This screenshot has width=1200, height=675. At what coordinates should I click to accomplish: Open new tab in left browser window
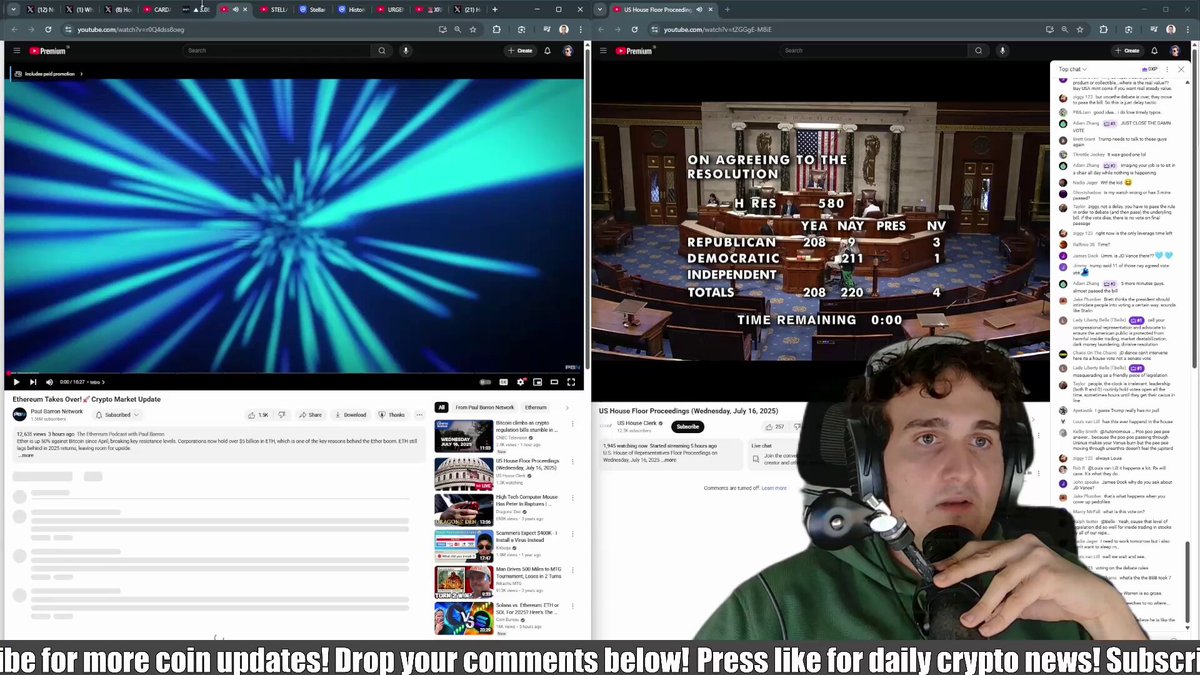coord(495,9)
